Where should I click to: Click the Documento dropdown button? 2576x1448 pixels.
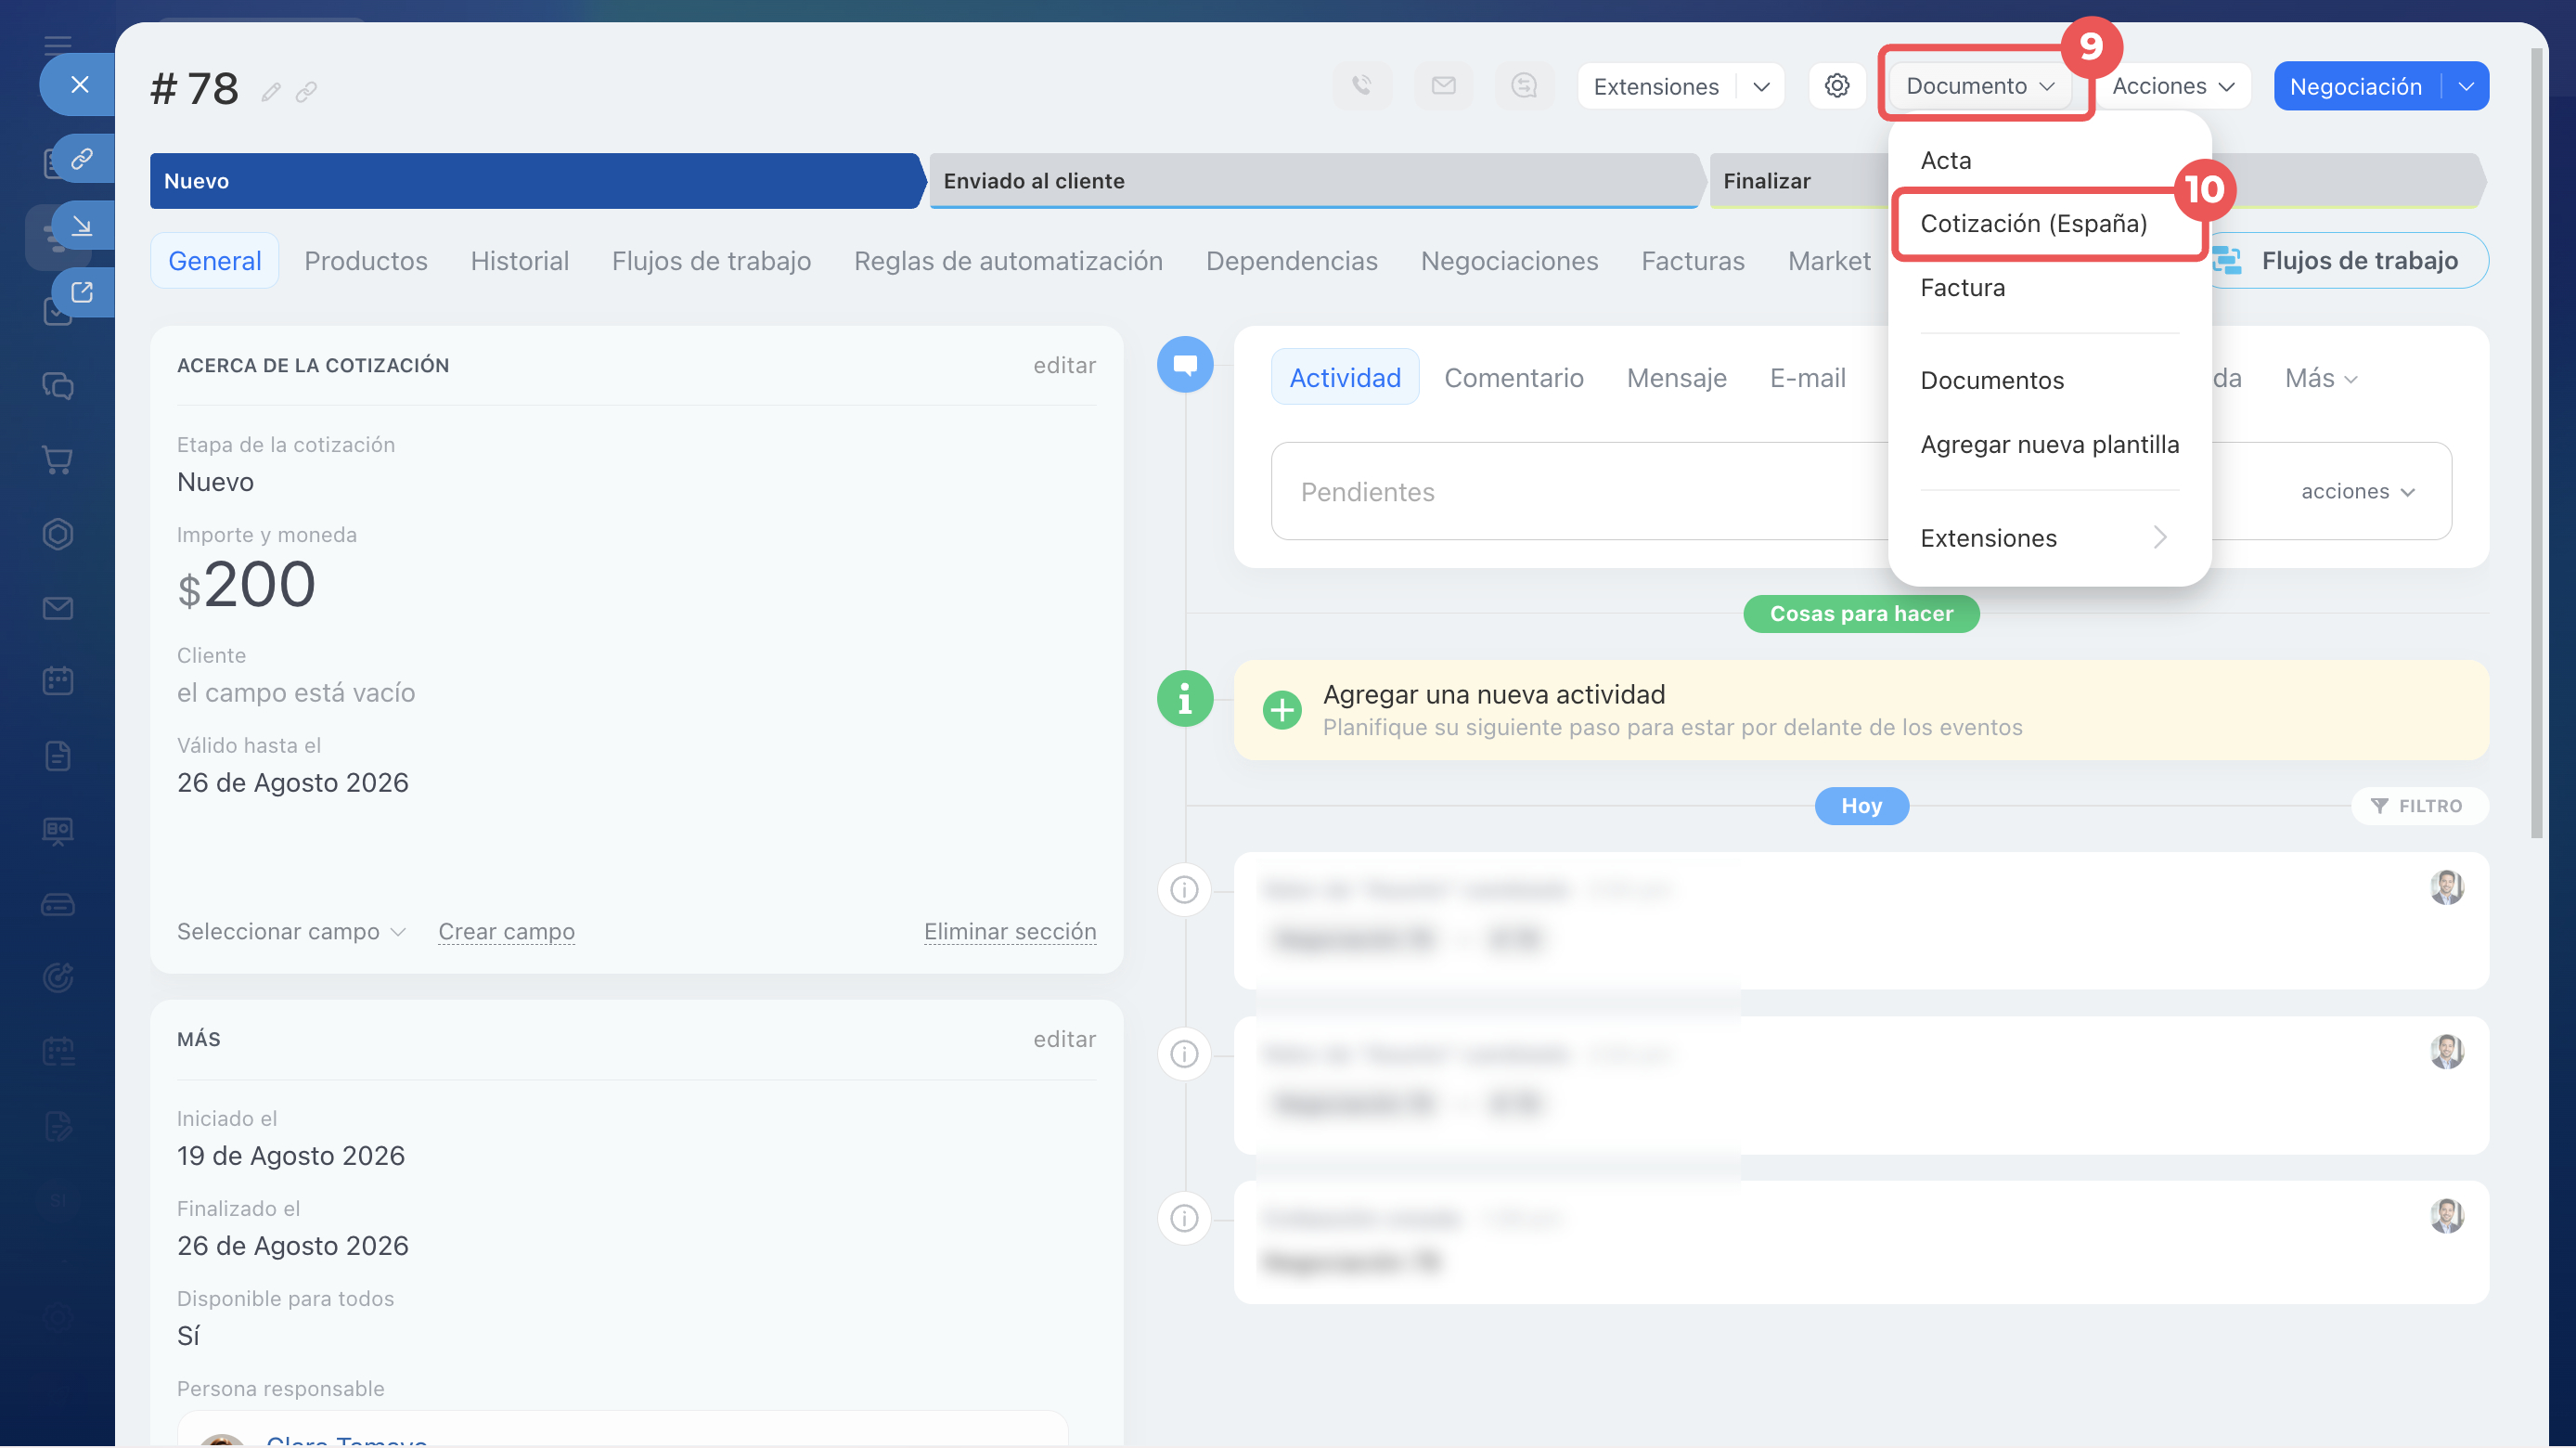pos(1981,86)
